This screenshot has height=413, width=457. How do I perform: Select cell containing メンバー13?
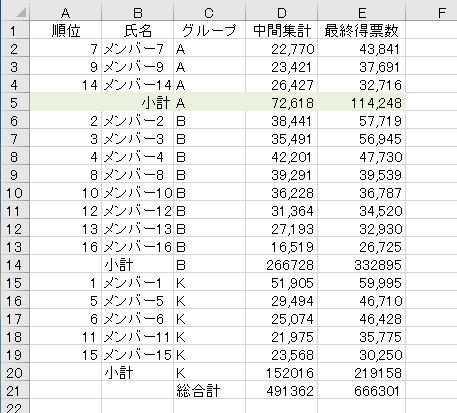coord(137,229)
